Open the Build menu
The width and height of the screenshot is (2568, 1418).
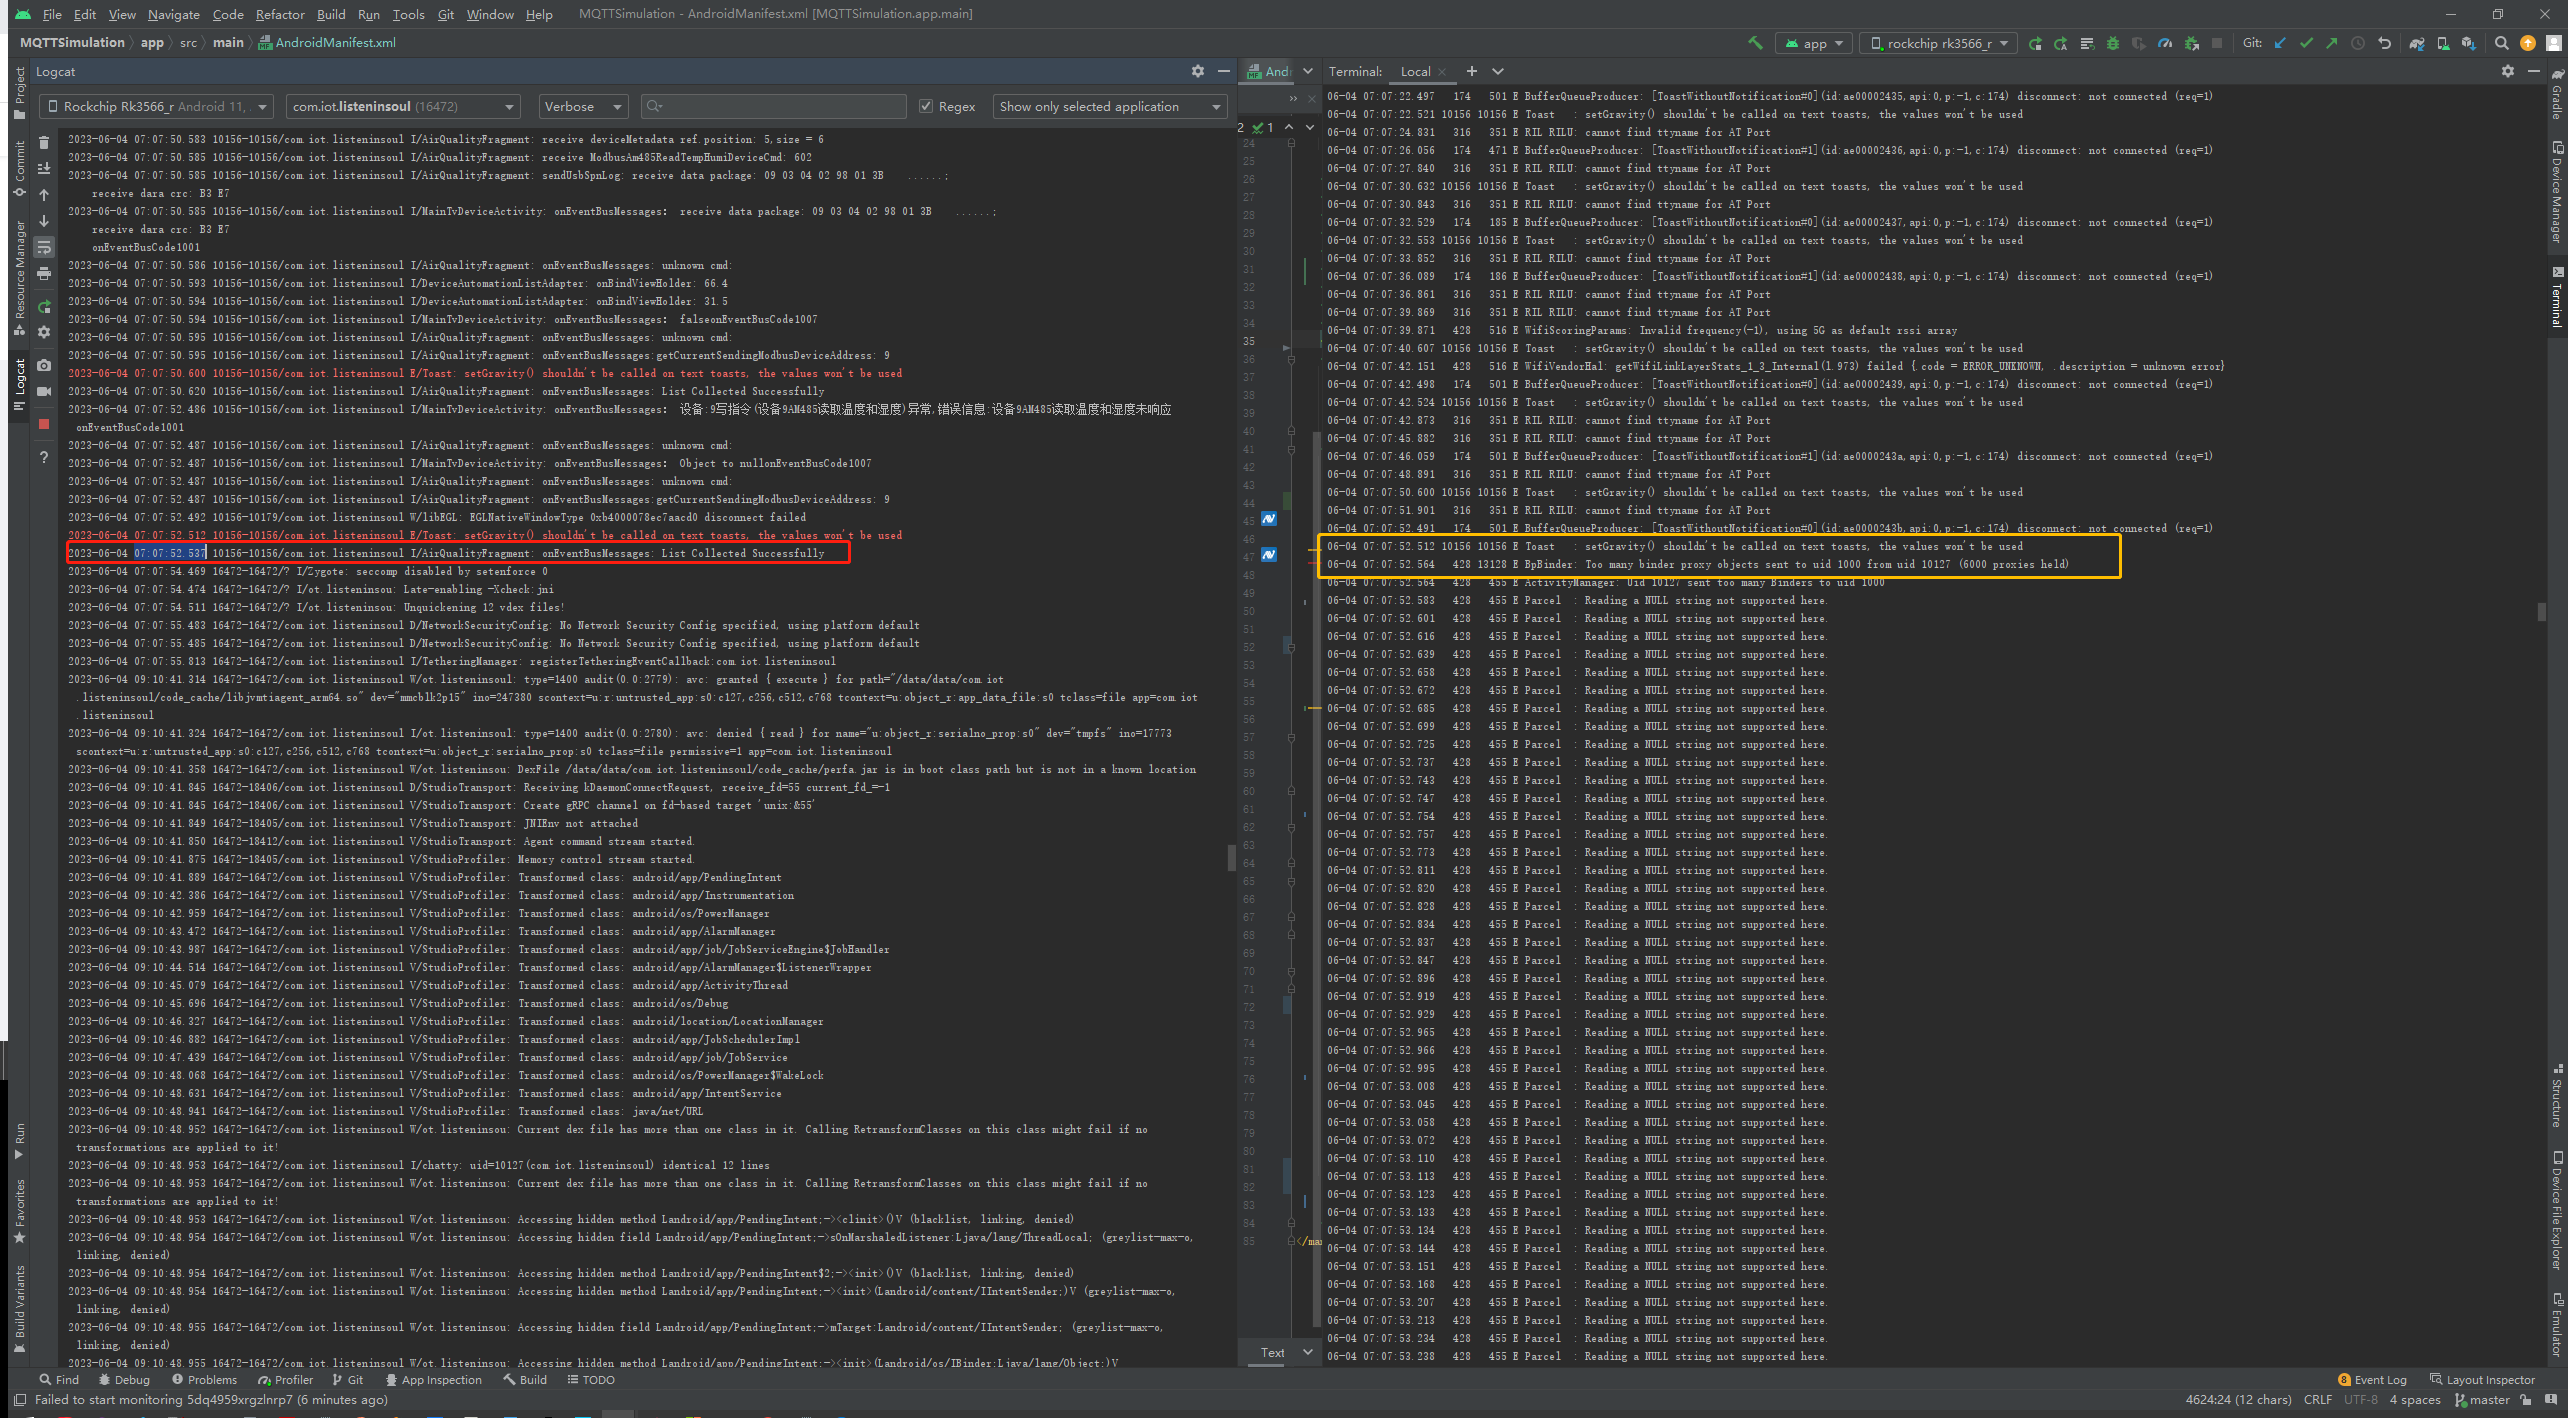(x=331, y=14)
